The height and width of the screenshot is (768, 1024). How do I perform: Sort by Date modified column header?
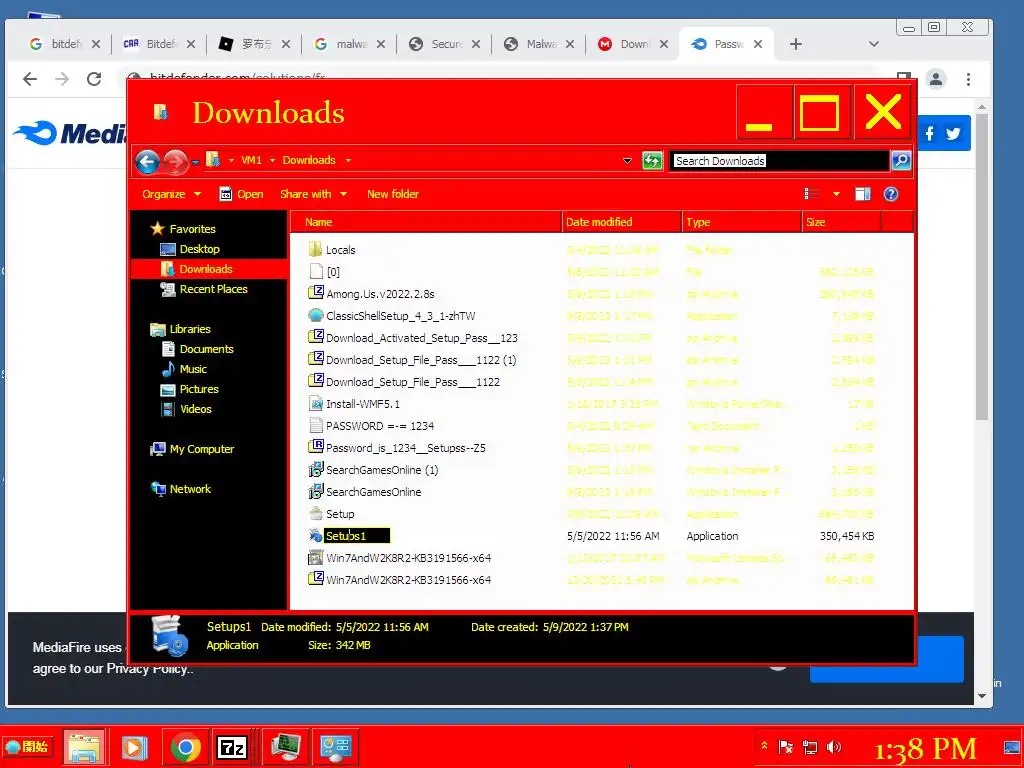point(621,222)
